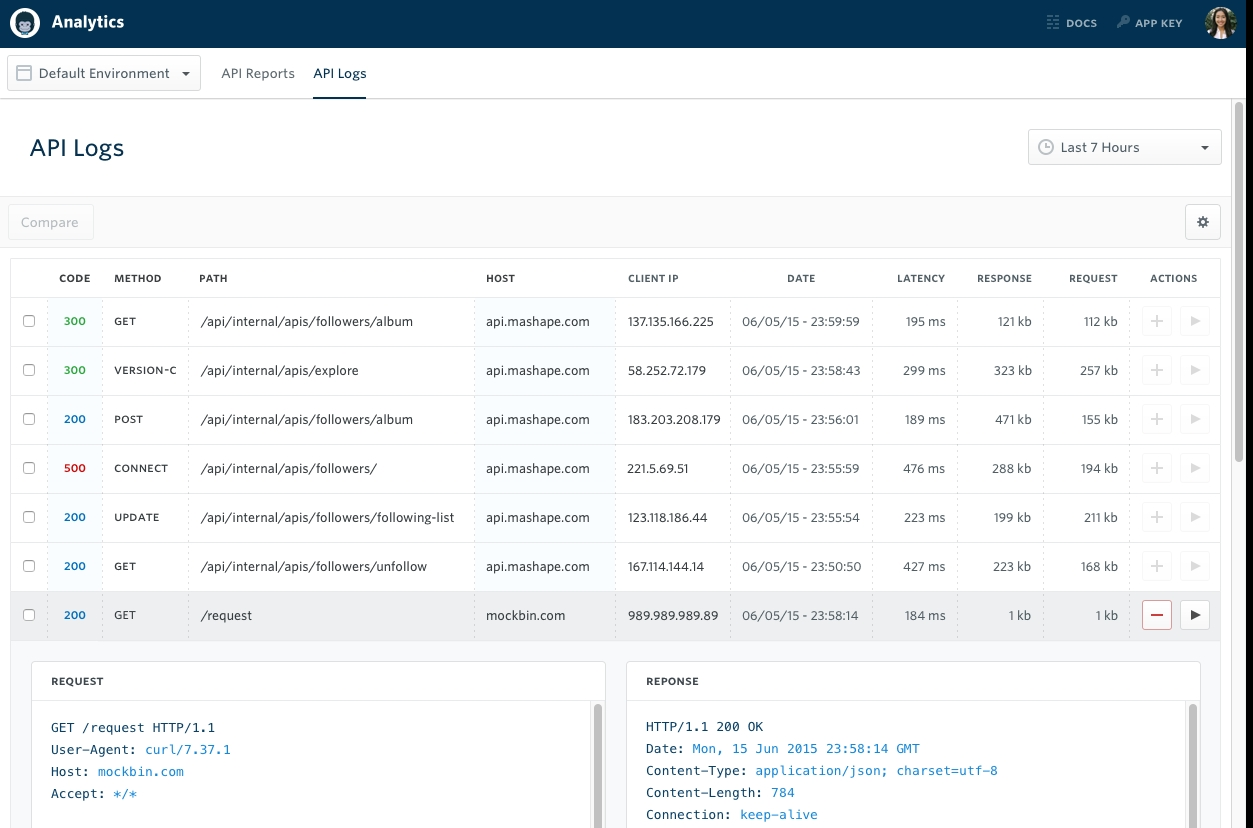The height and width of the screenshot is (828, 1253).
Task: Check the box for followers/album GET row
Action: [29, 321]
